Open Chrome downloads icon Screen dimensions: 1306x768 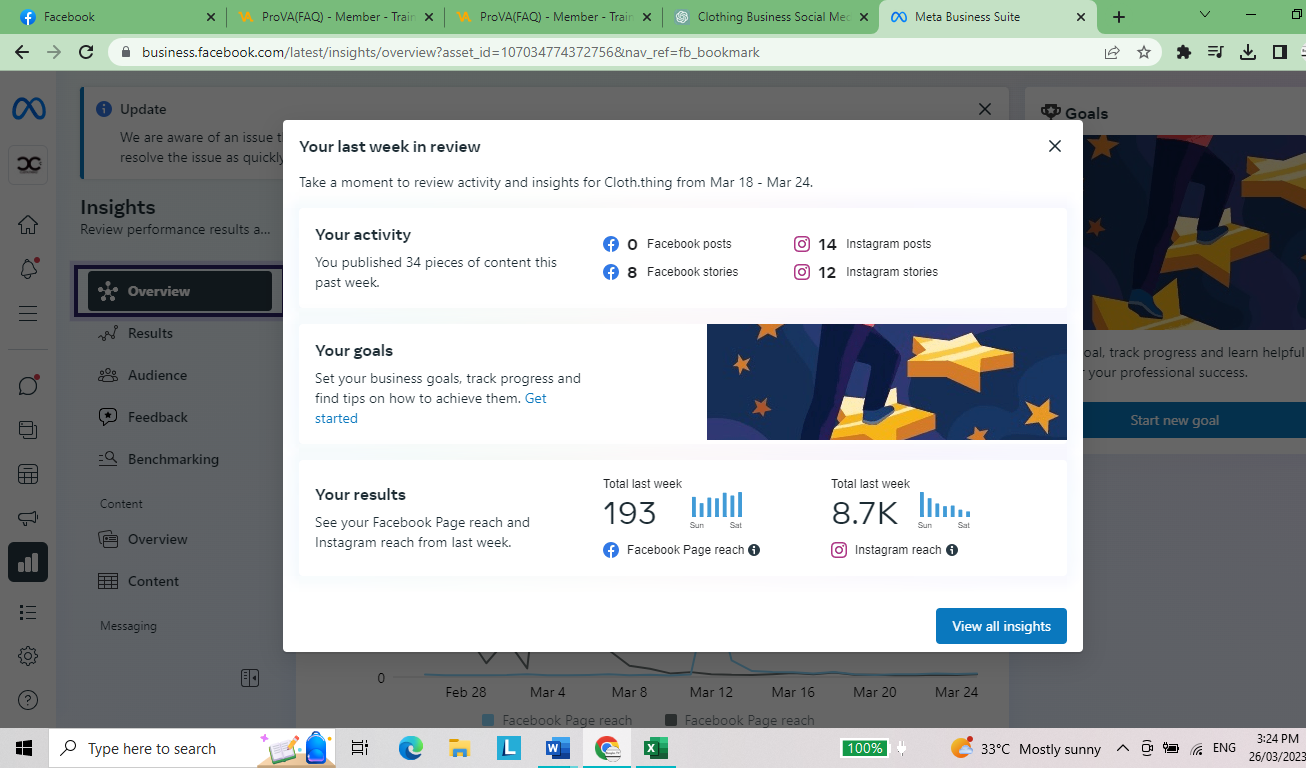point(1248,52)
